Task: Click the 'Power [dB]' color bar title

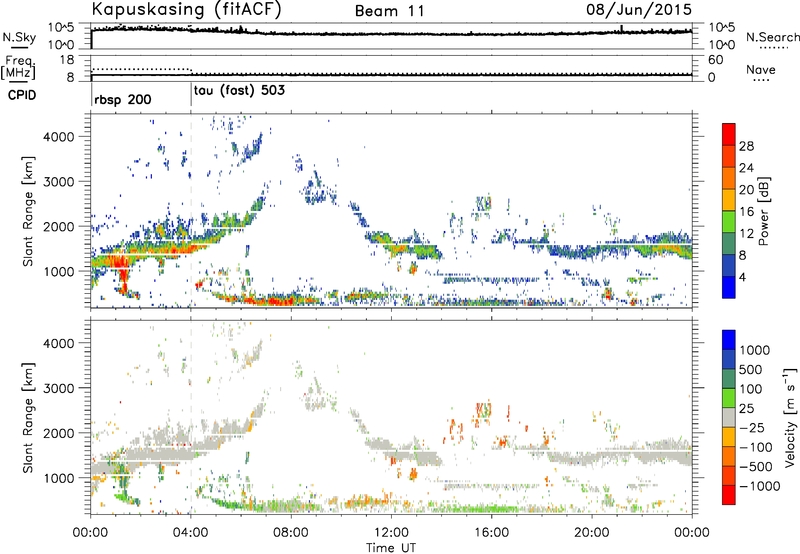Action: pos(763,211)
